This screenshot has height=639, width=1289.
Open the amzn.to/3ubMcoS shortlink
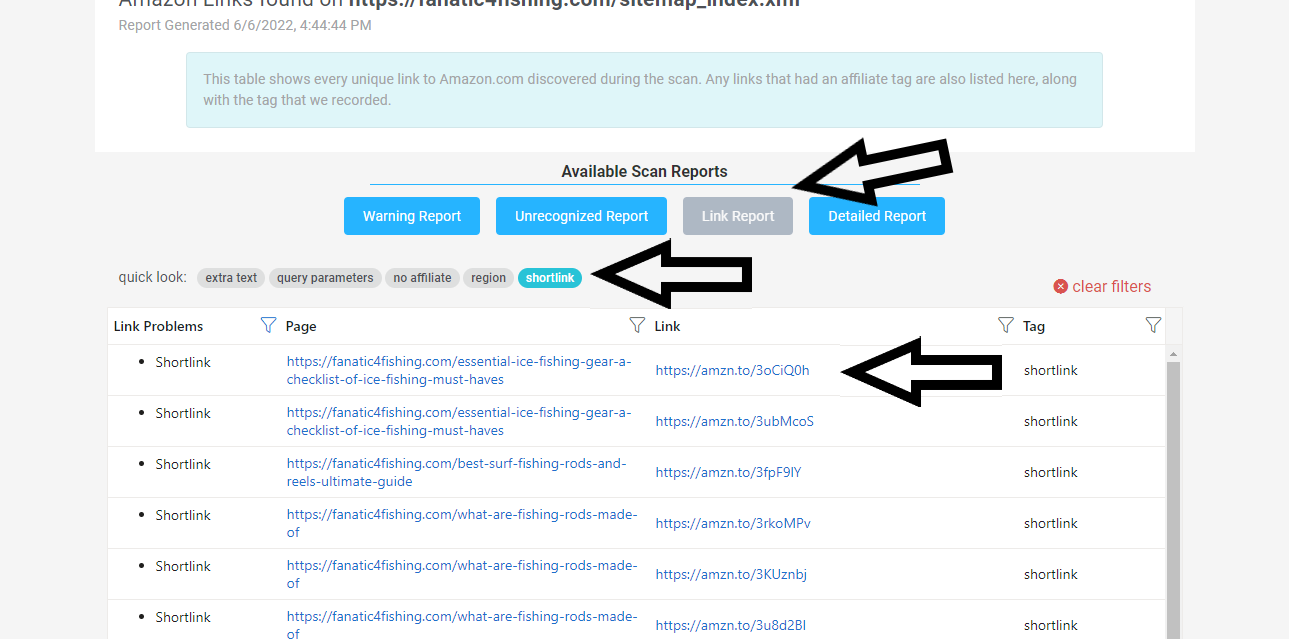pos(735,421)
